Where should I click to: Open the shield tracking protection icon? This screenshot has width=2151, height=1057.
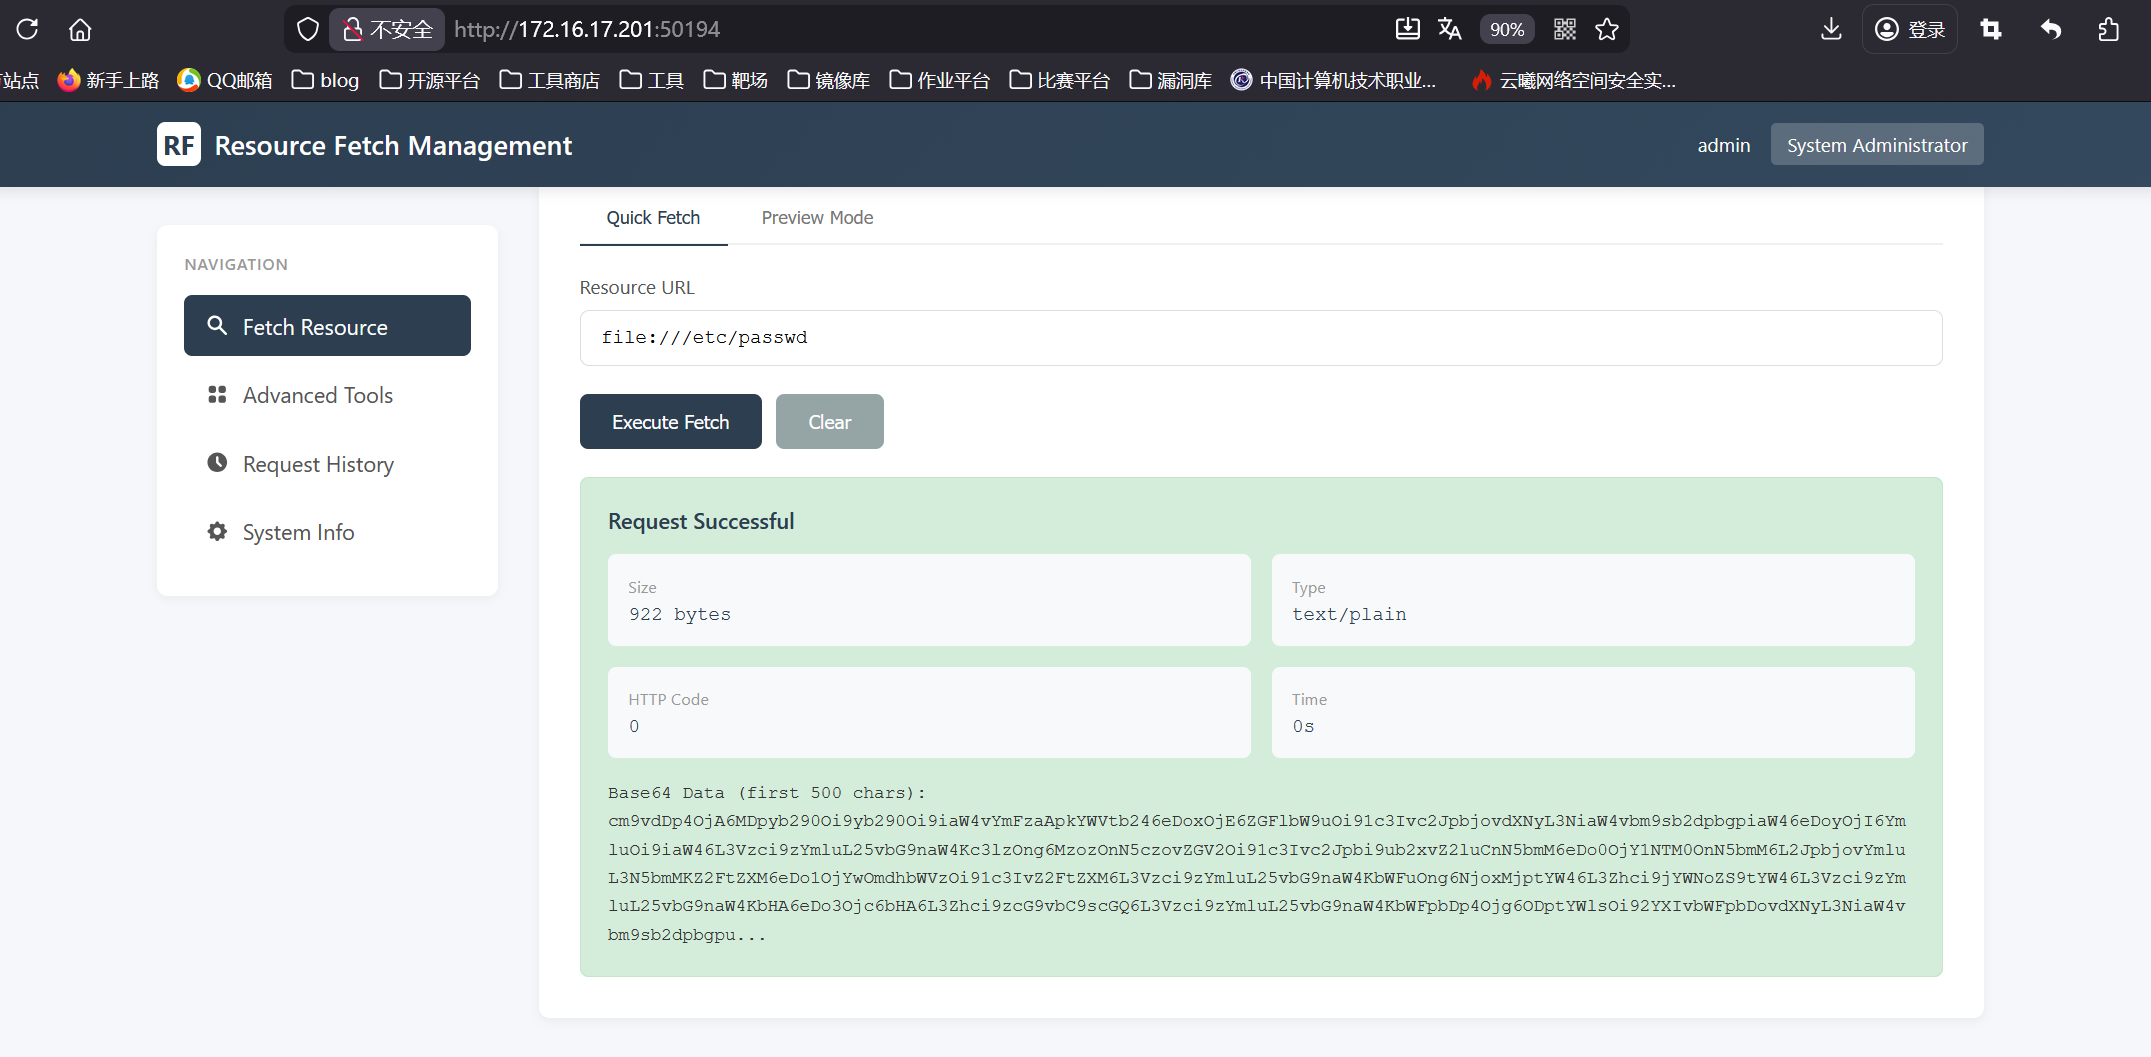tap(308, 29)
